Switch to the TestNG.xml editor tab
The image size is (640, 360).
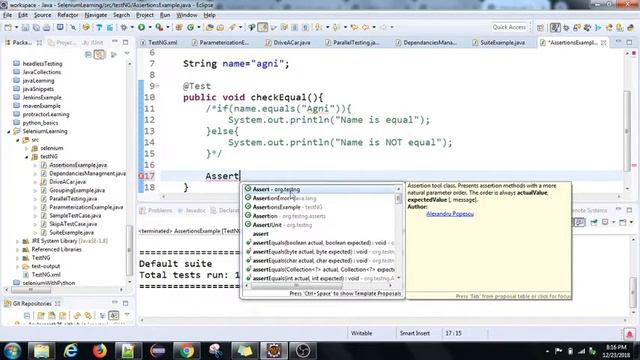[159, 42]
